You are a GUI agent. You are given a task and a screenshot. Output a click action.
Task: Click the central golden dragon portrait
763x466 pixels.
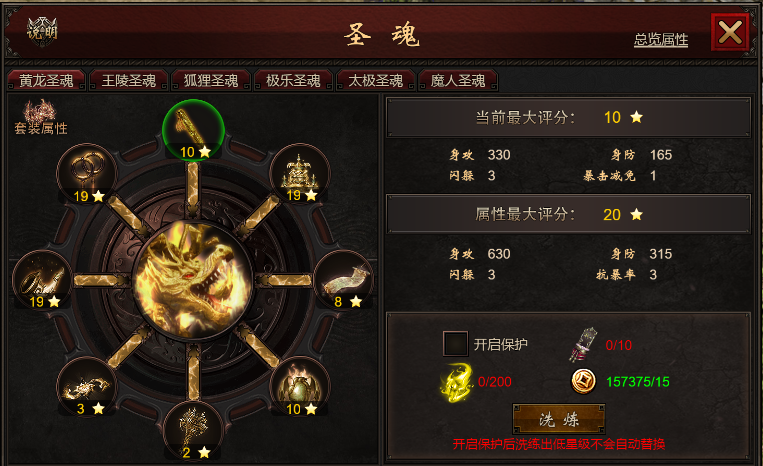click(193, 280)
